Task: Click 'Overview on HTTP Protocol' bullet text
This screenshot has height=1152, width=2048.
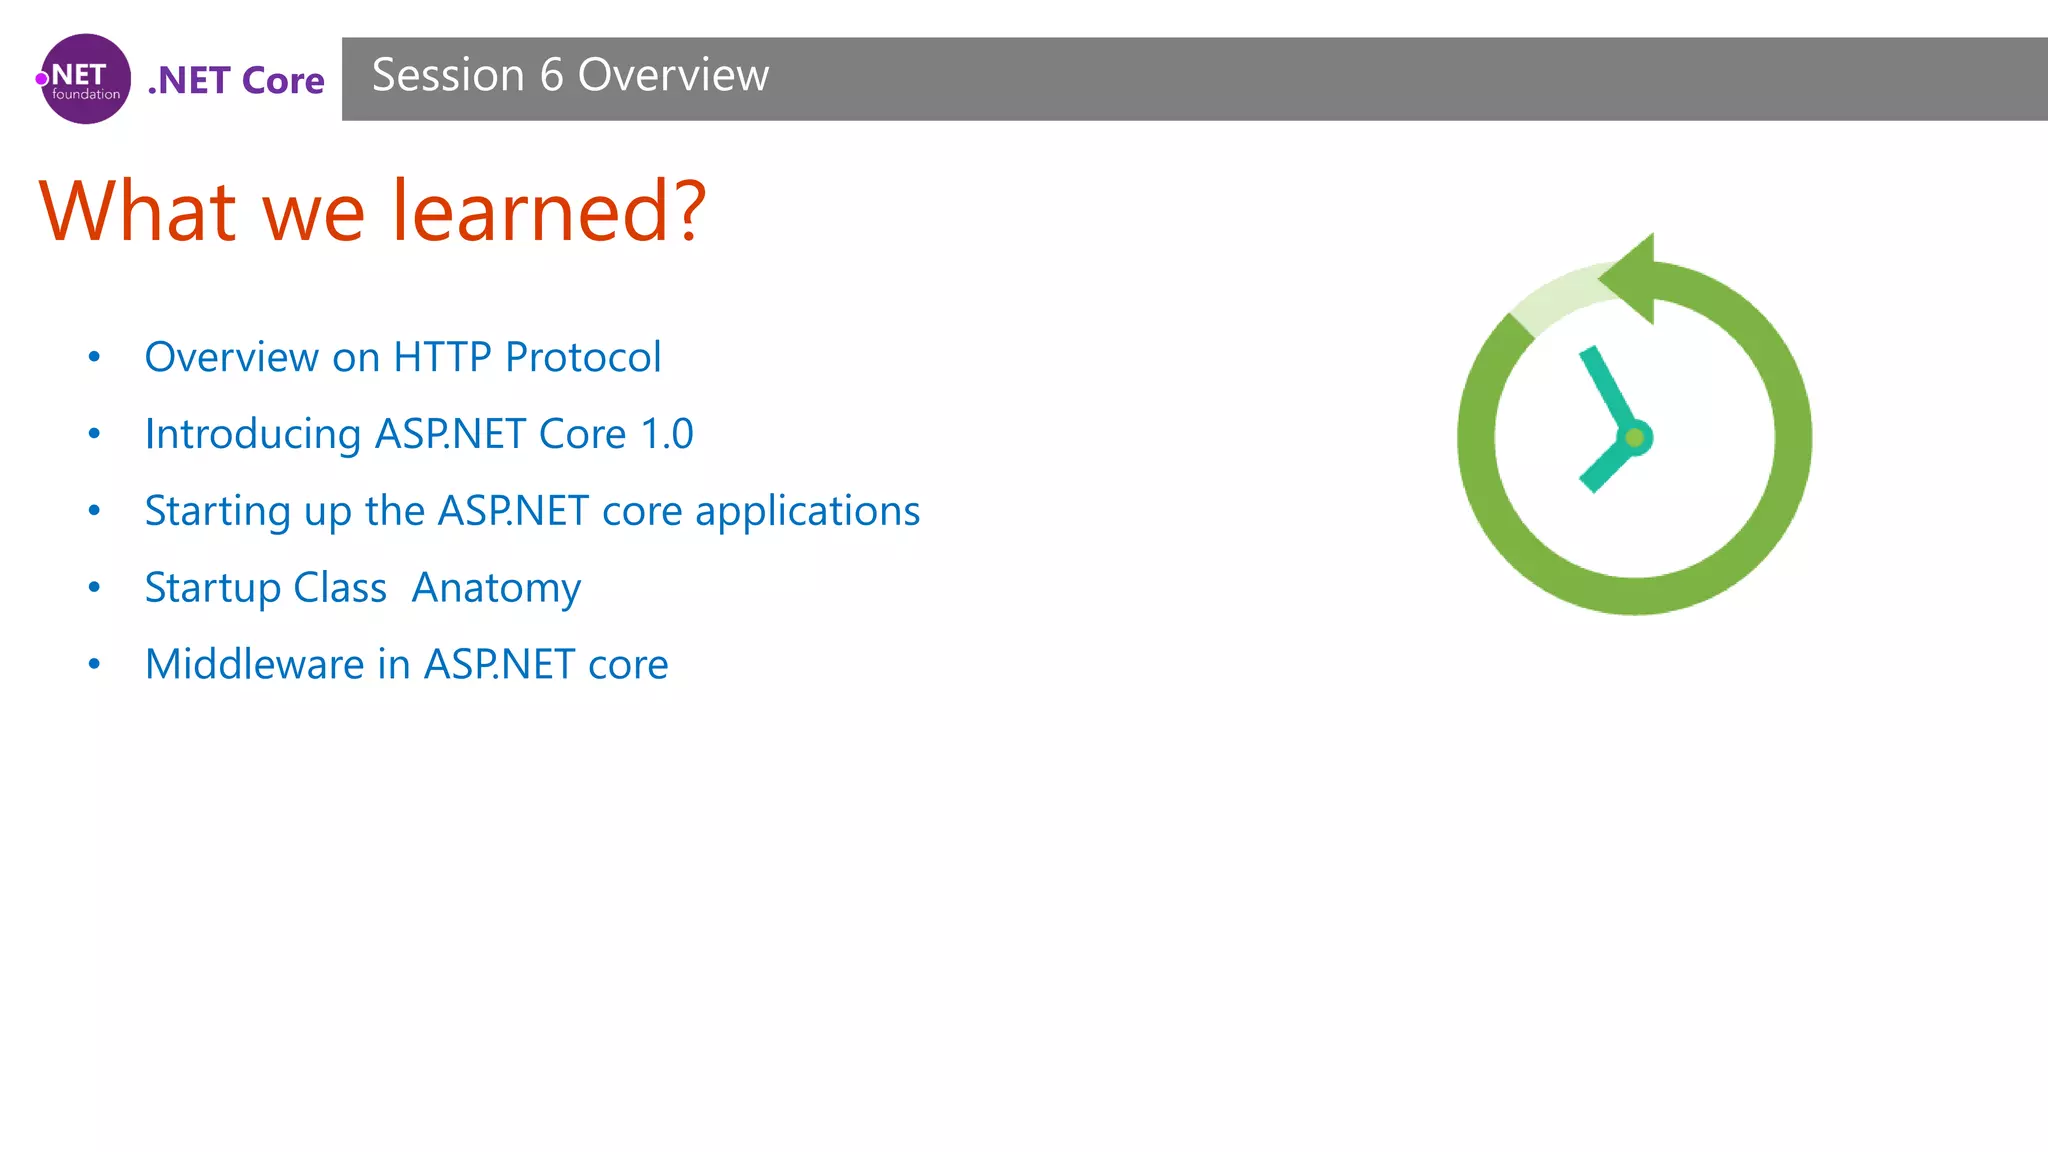Action: [402, 357]
